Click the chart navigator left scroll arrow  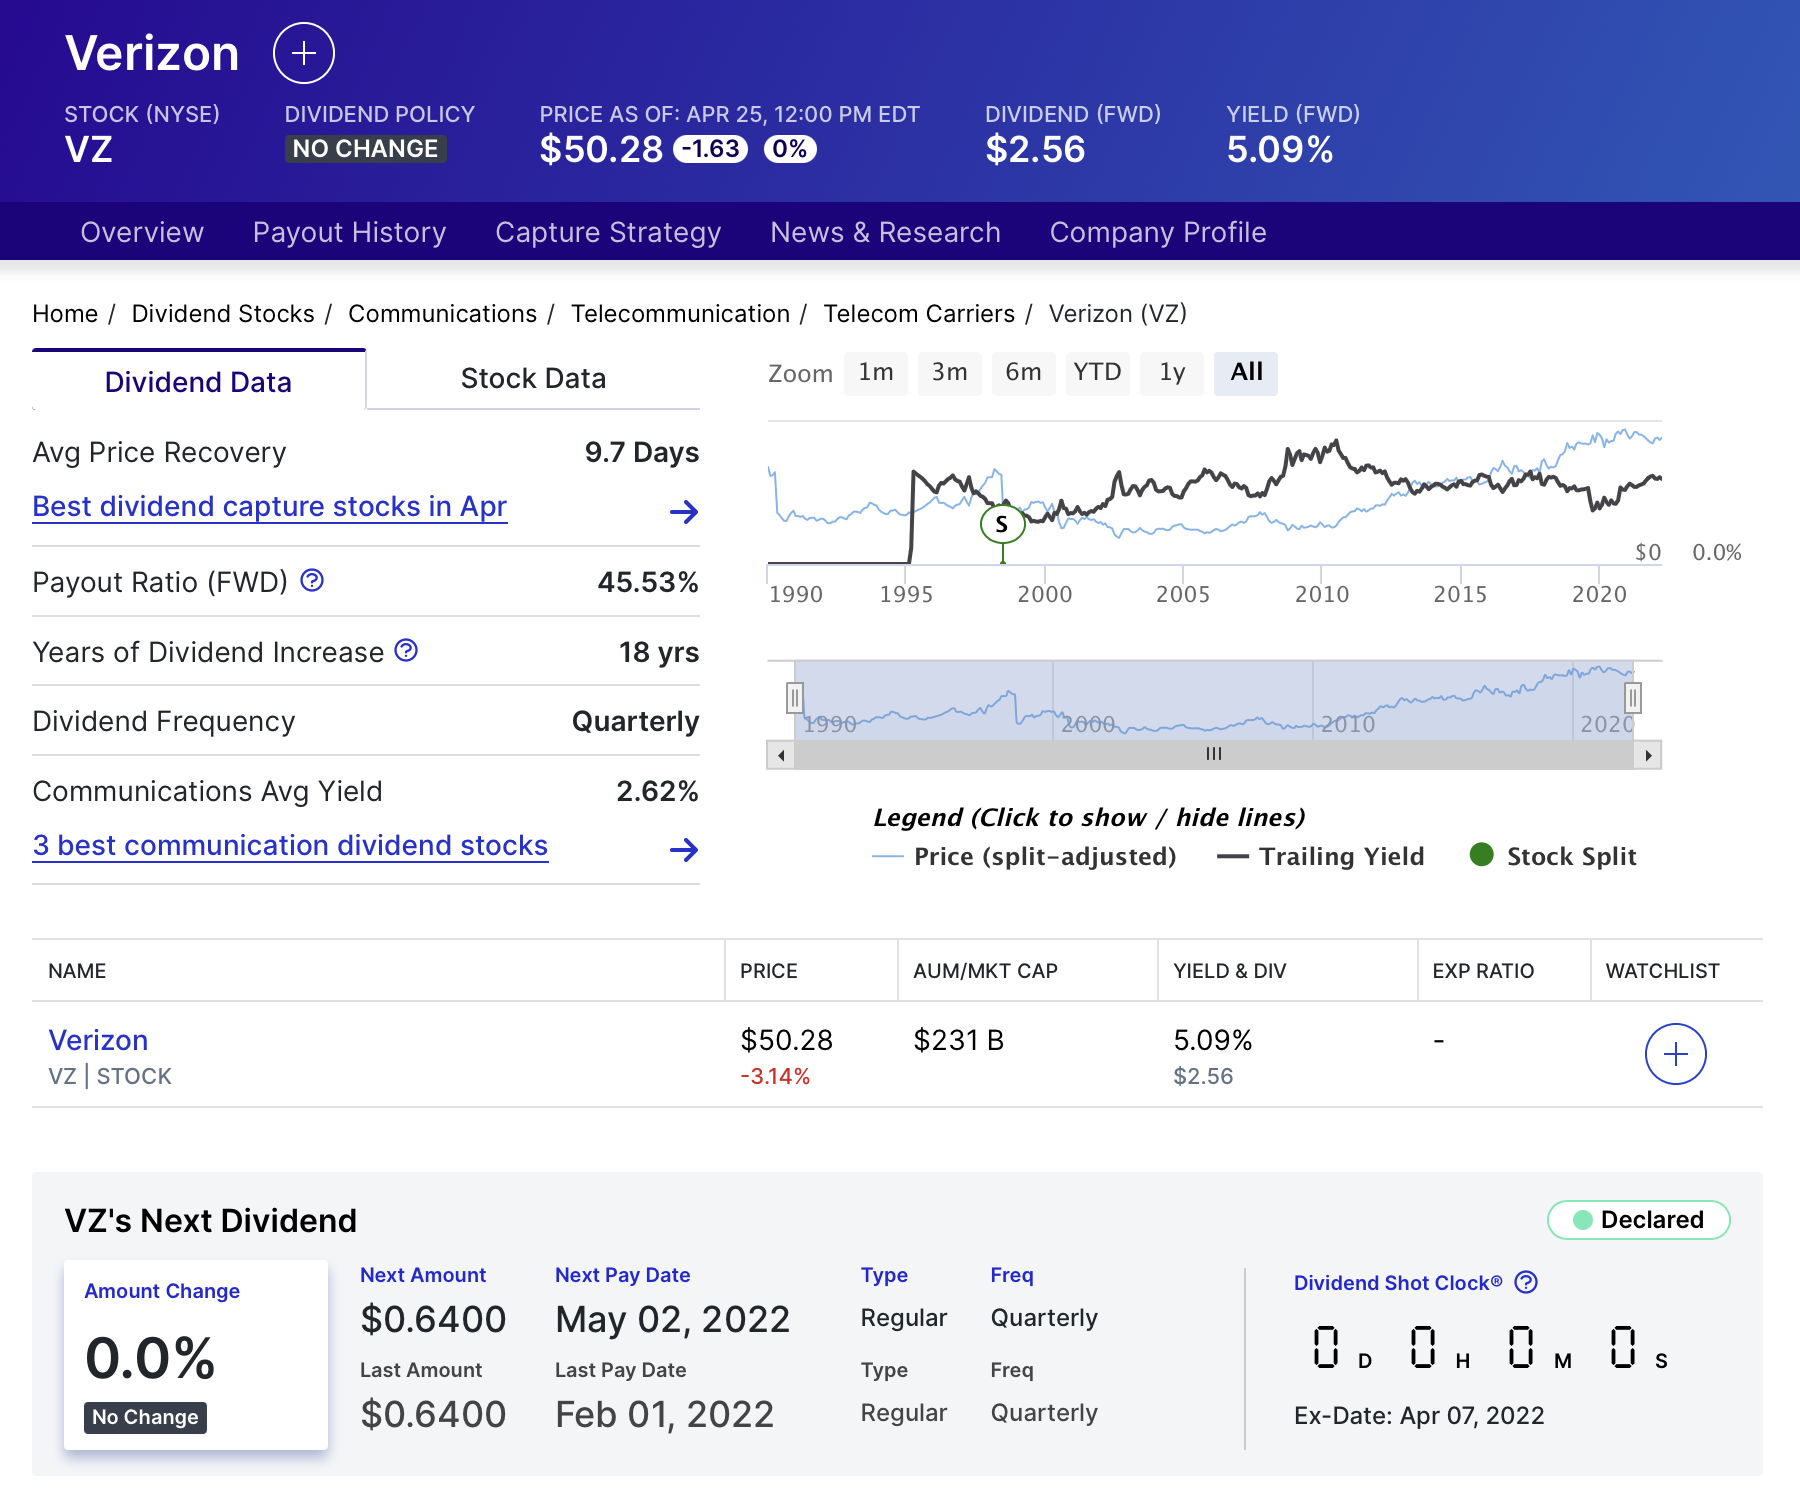point(781,755)
